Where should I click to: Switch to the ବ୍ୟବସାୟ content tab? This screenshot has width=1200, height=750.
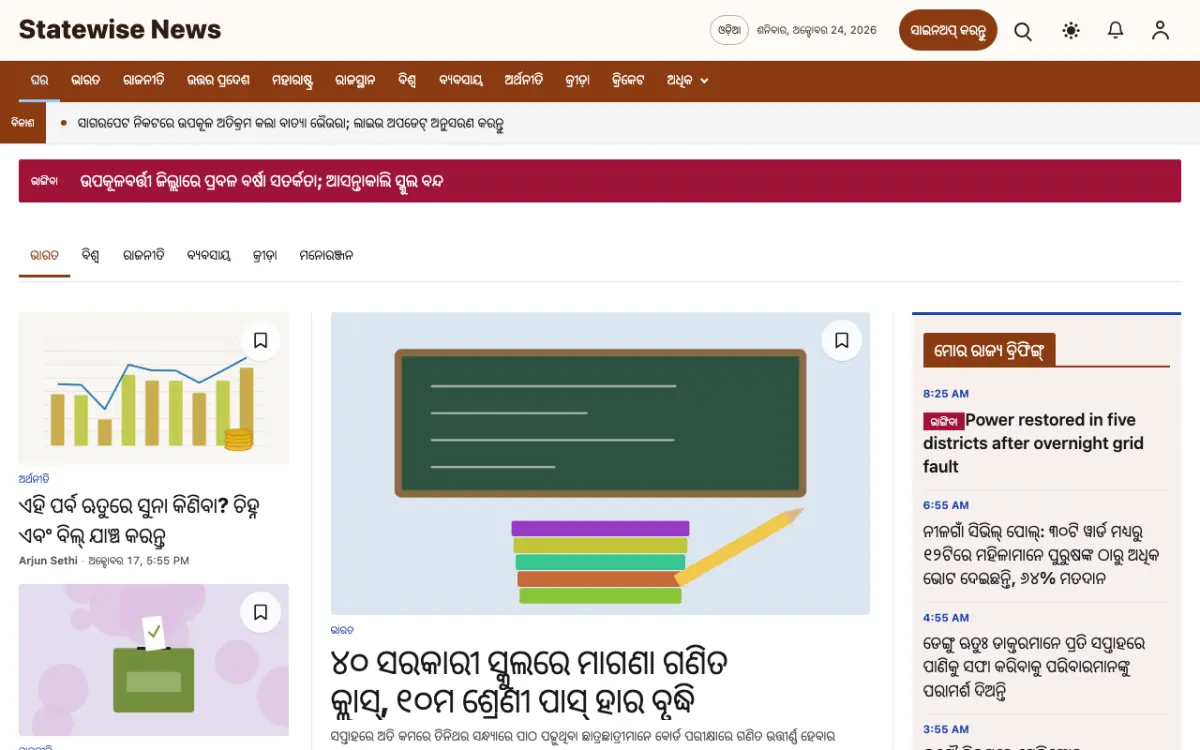click(209, 256)
